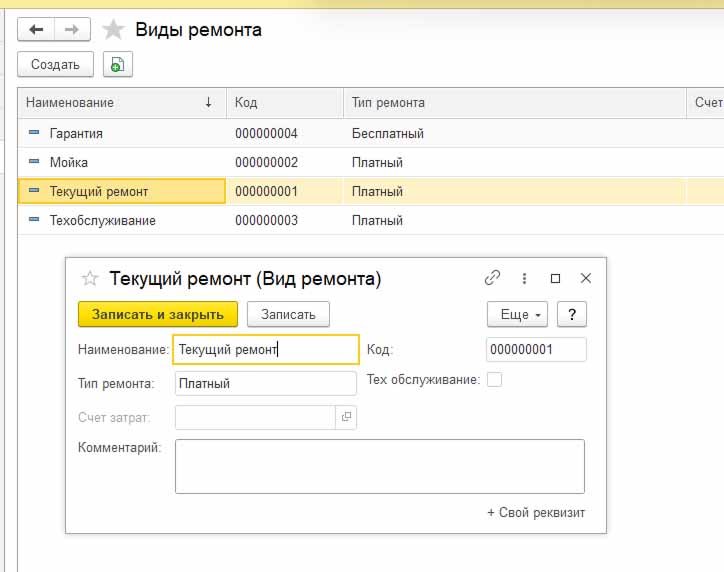
Task: Click the Создать button
Action: pyautogui.click(x=55, y=65)
